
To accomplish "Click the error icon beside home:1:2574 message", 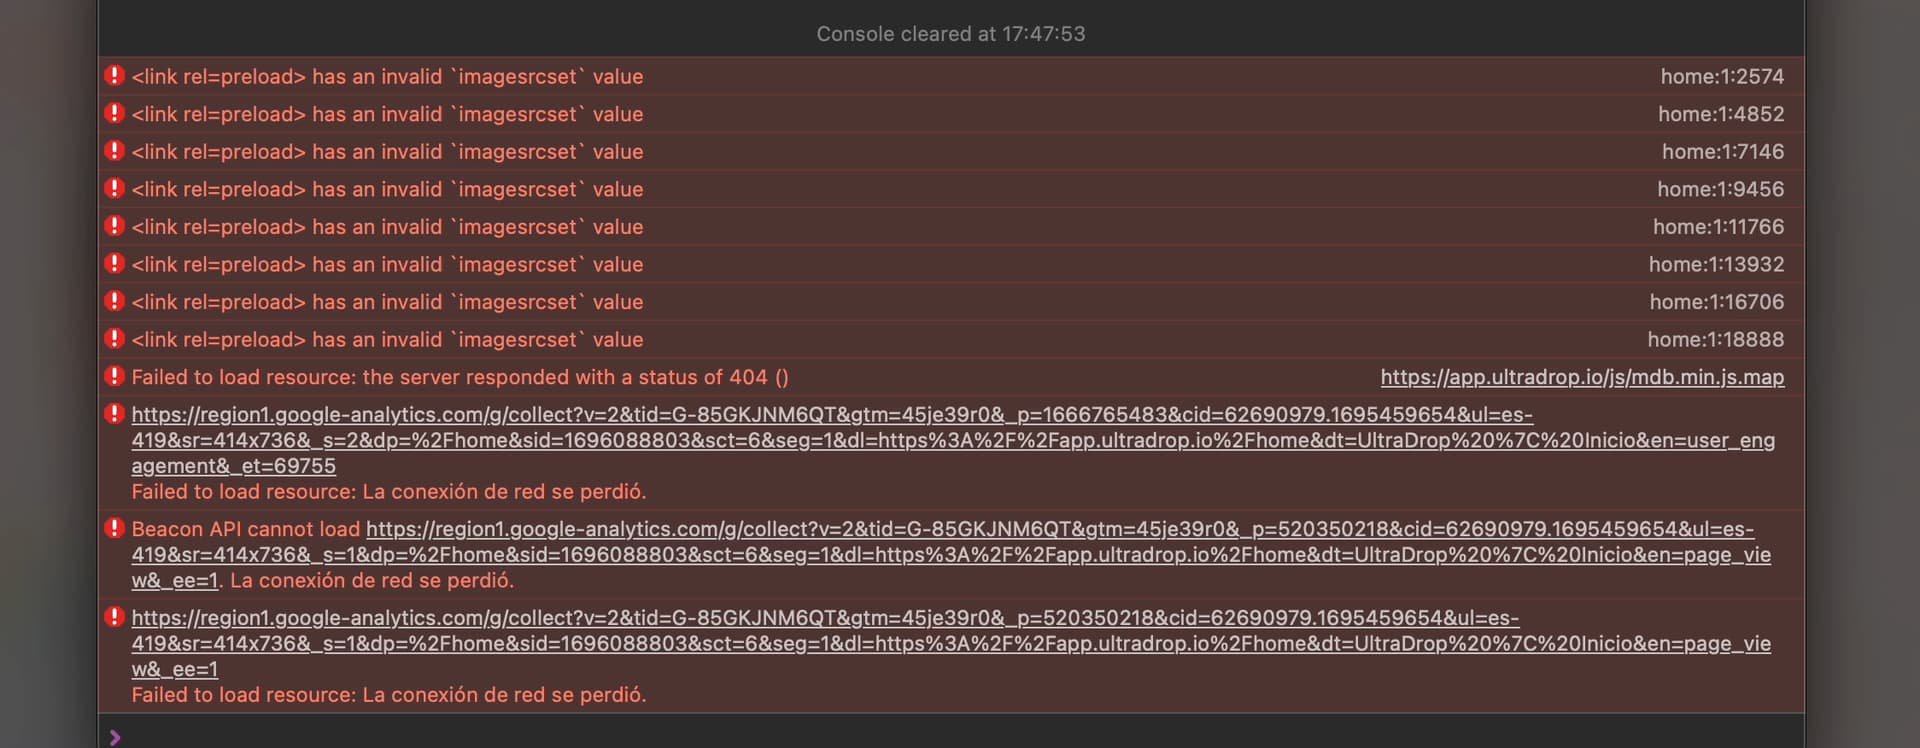I will 115,75.
